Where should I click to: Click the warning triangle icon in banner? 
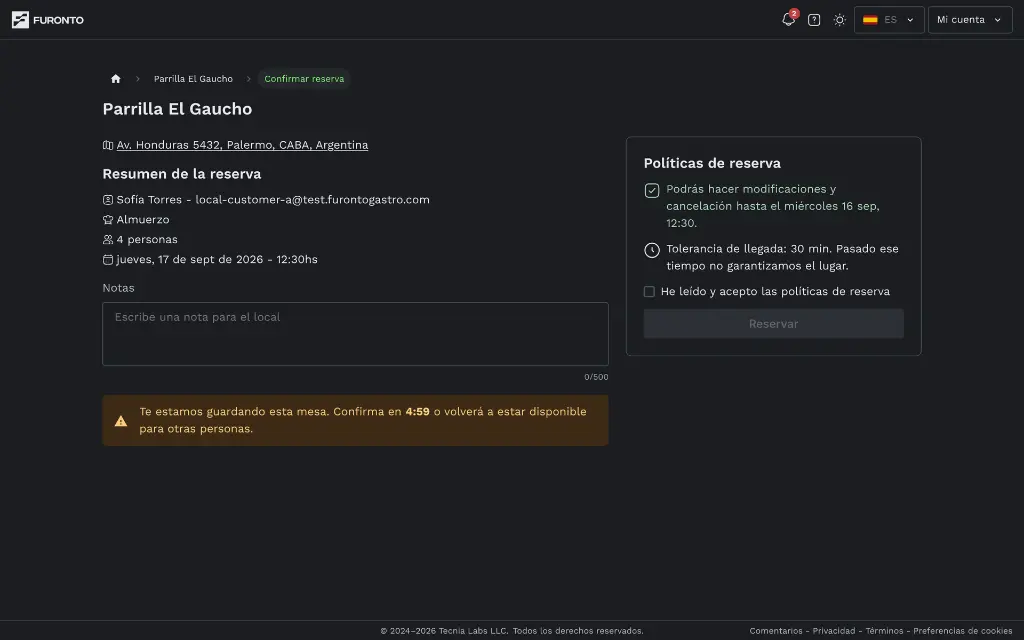pos(121,421)
